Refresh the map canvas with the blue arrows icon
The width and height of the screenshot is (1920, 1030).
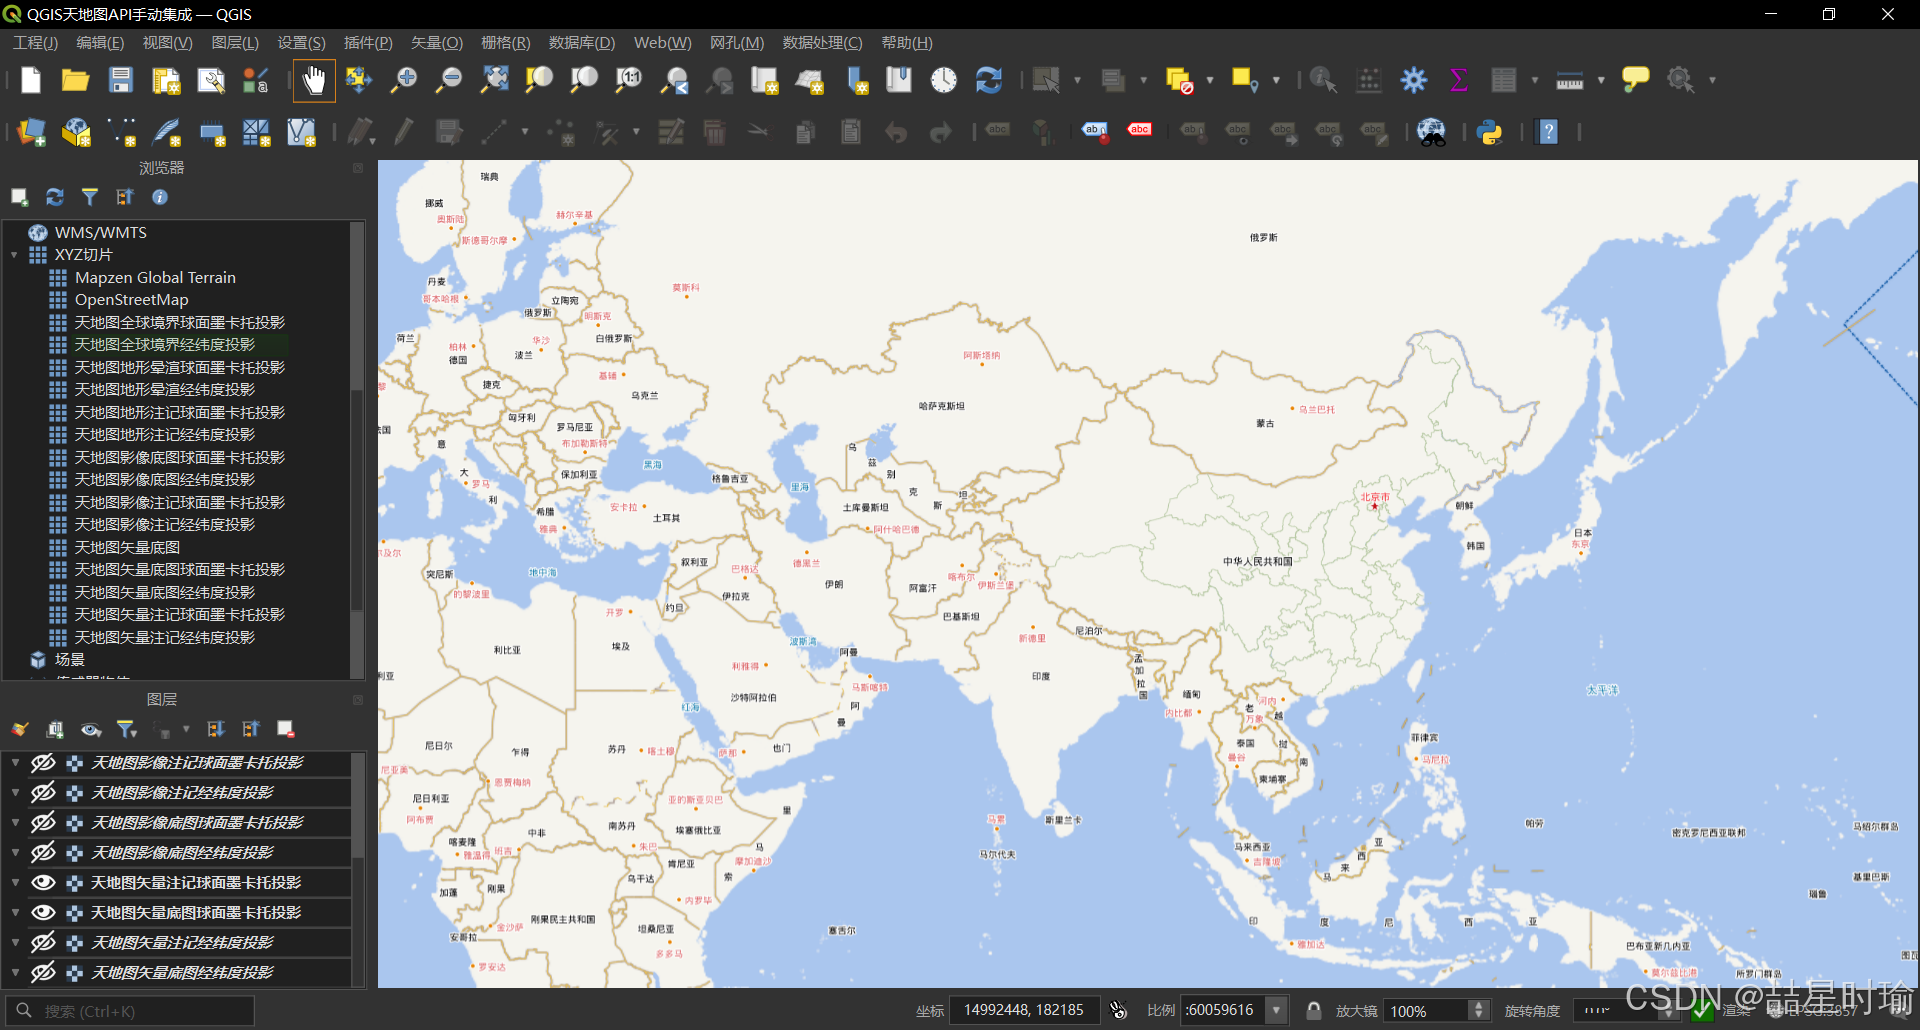[x=989, y=80]
